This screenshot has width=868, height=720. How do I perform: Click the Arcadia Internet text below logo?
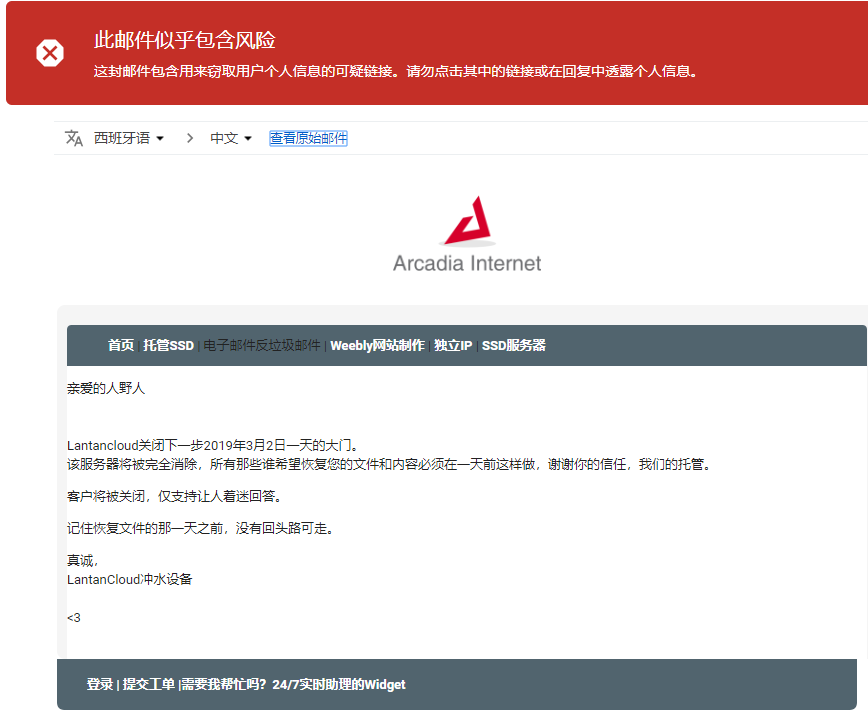[x=467, y=263]
